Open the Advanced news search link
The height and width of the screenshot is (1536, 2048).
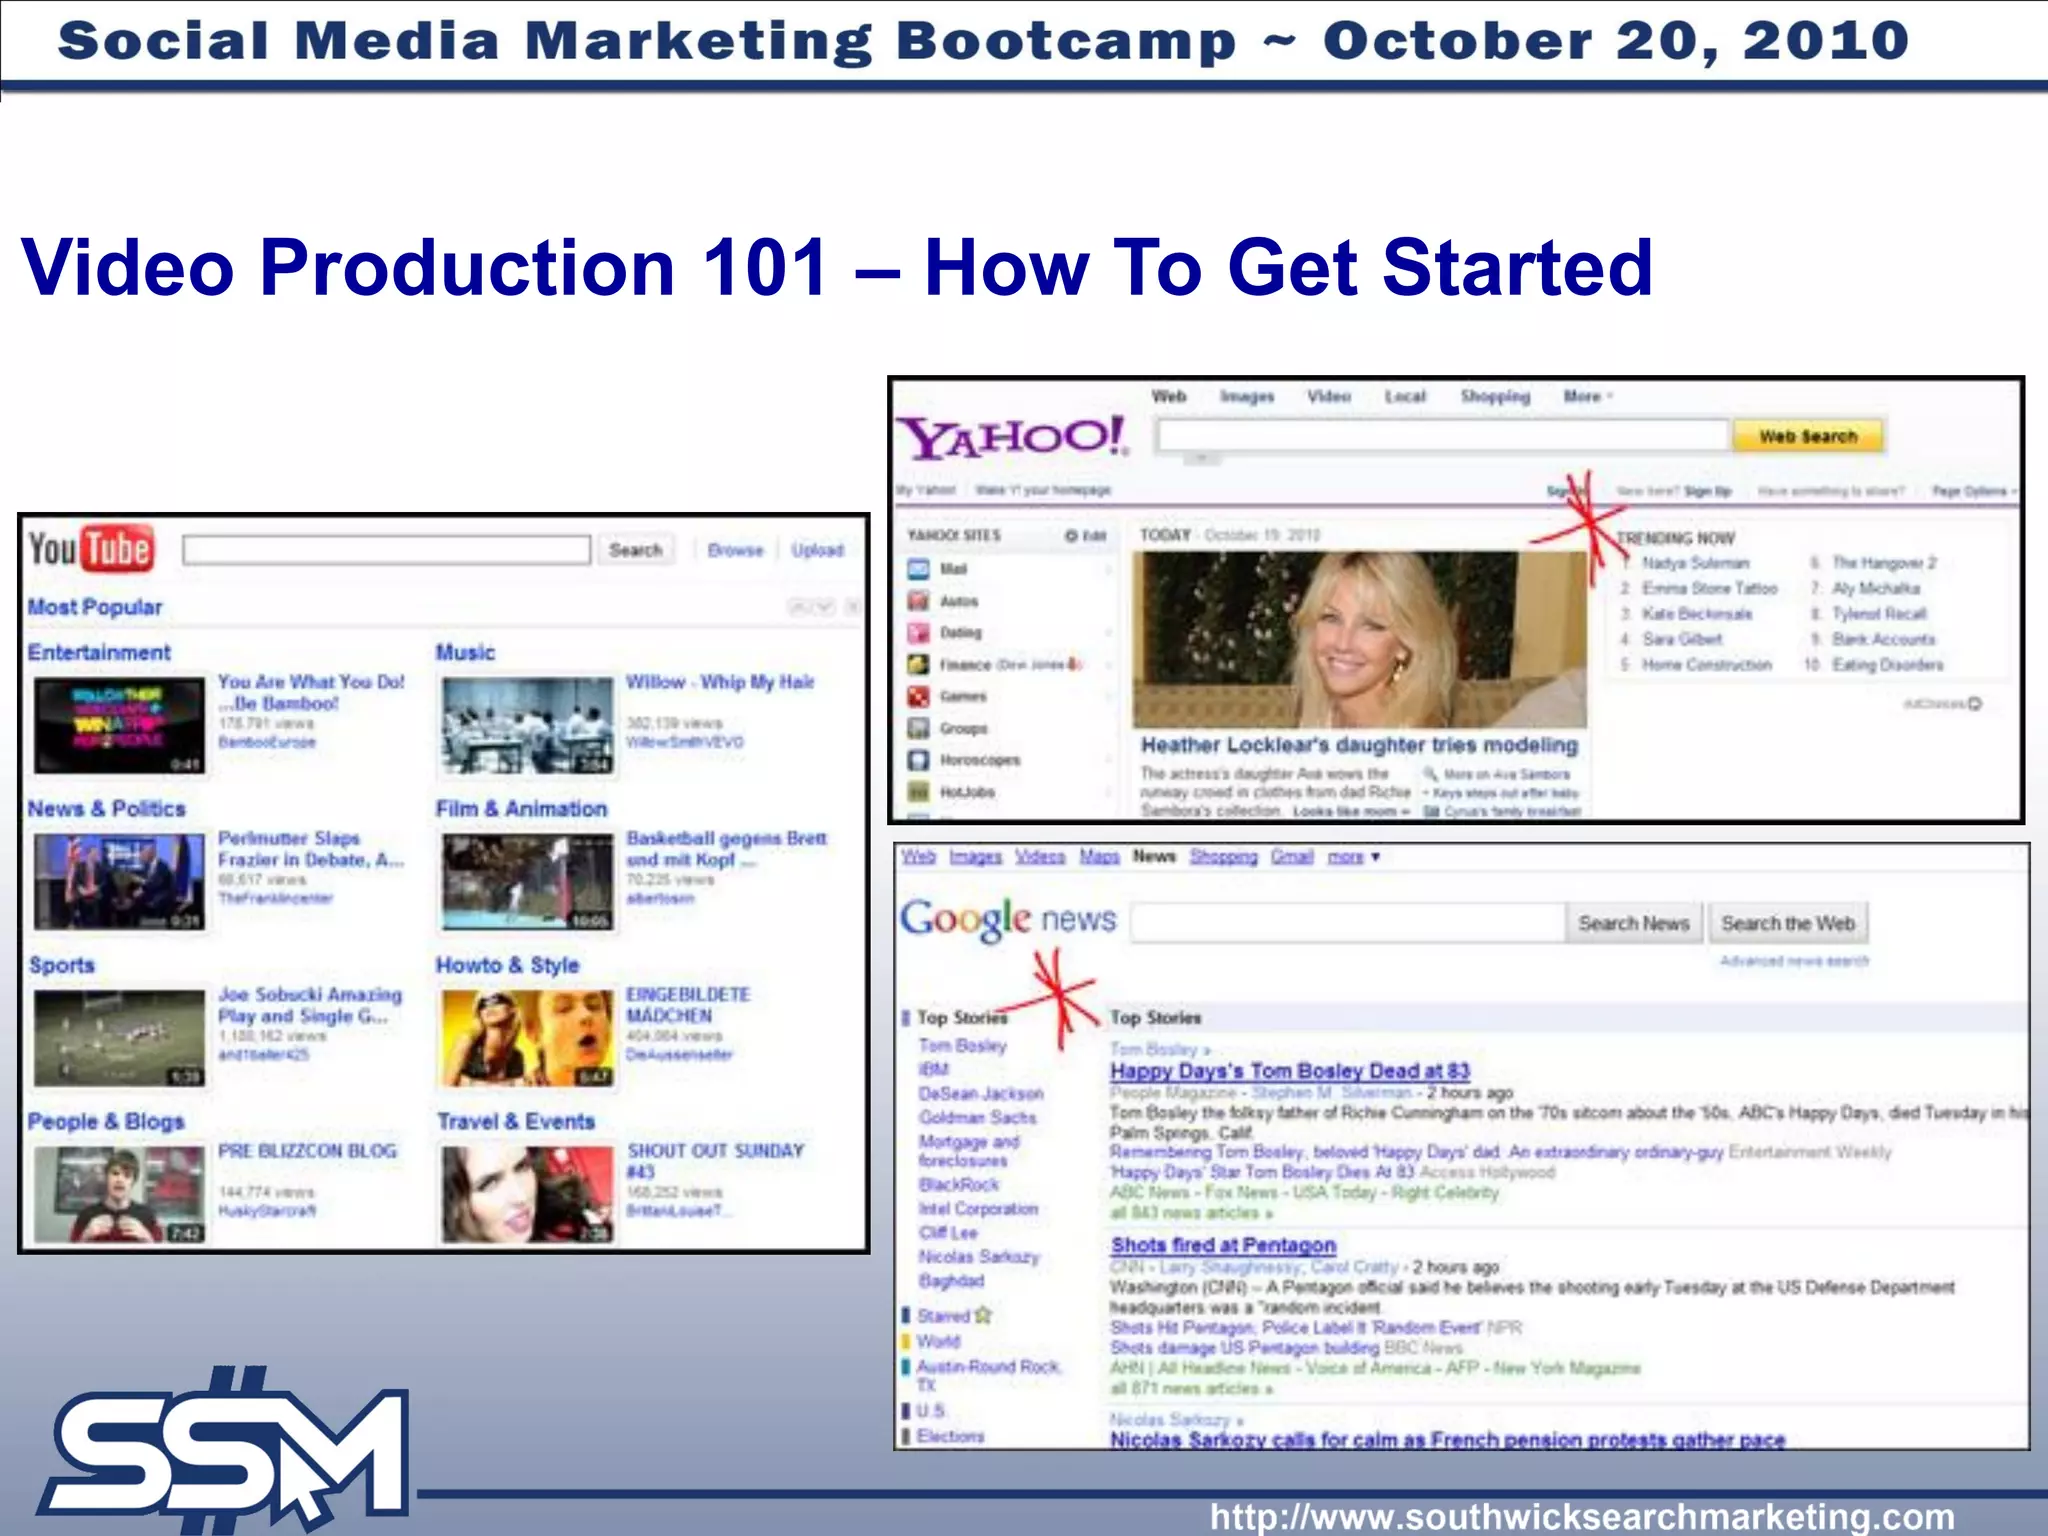[x=1794, y=961]
